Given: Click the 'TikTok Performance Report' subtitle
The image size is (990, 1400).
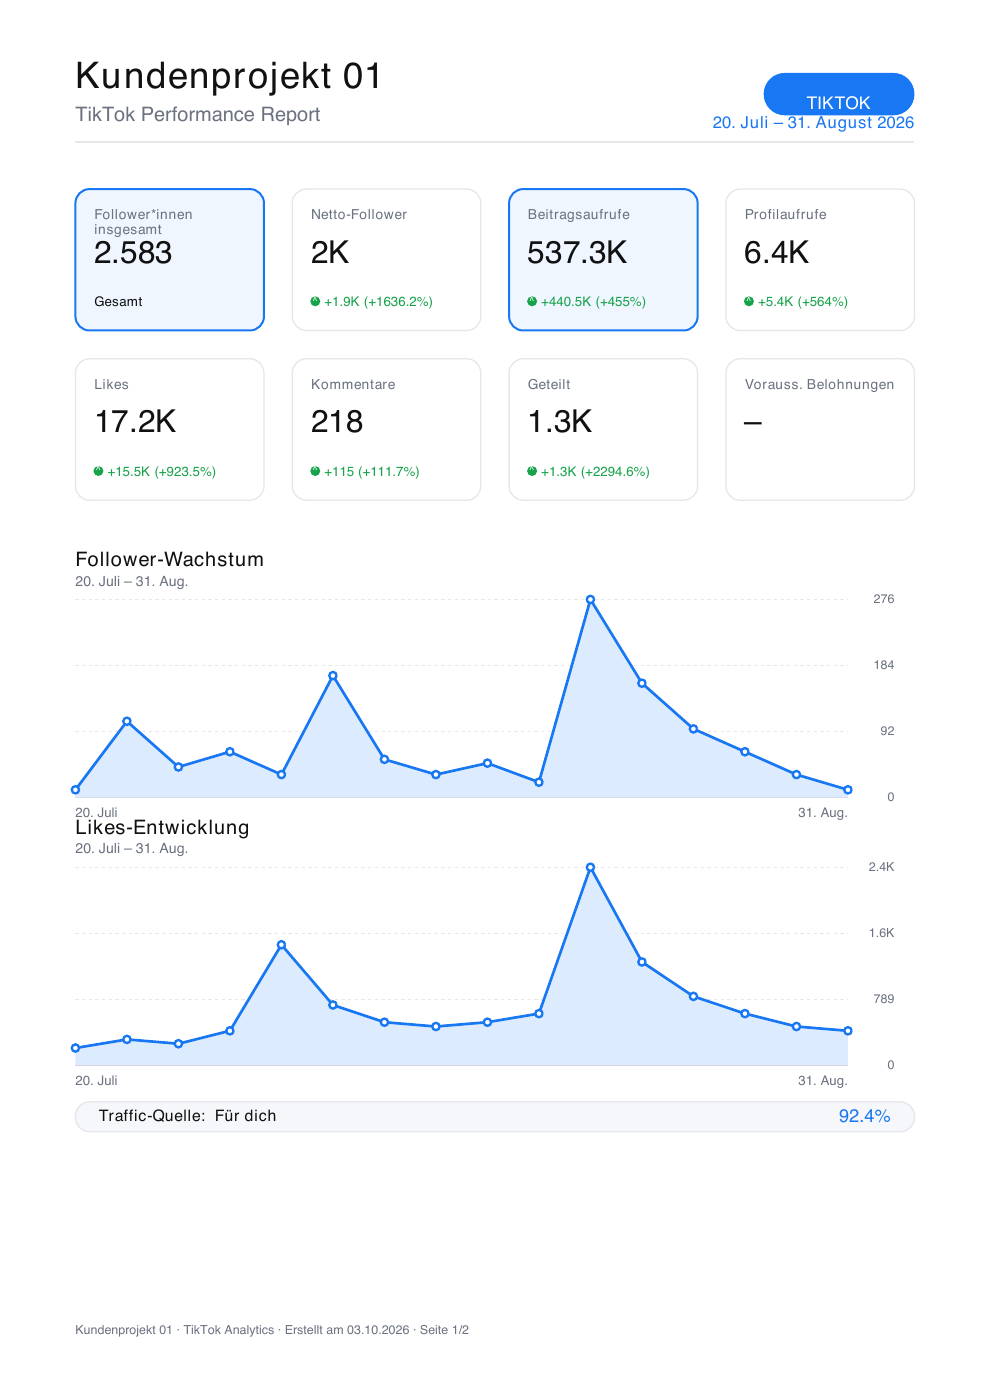Looking at the screenshot, I should point(198,115).
